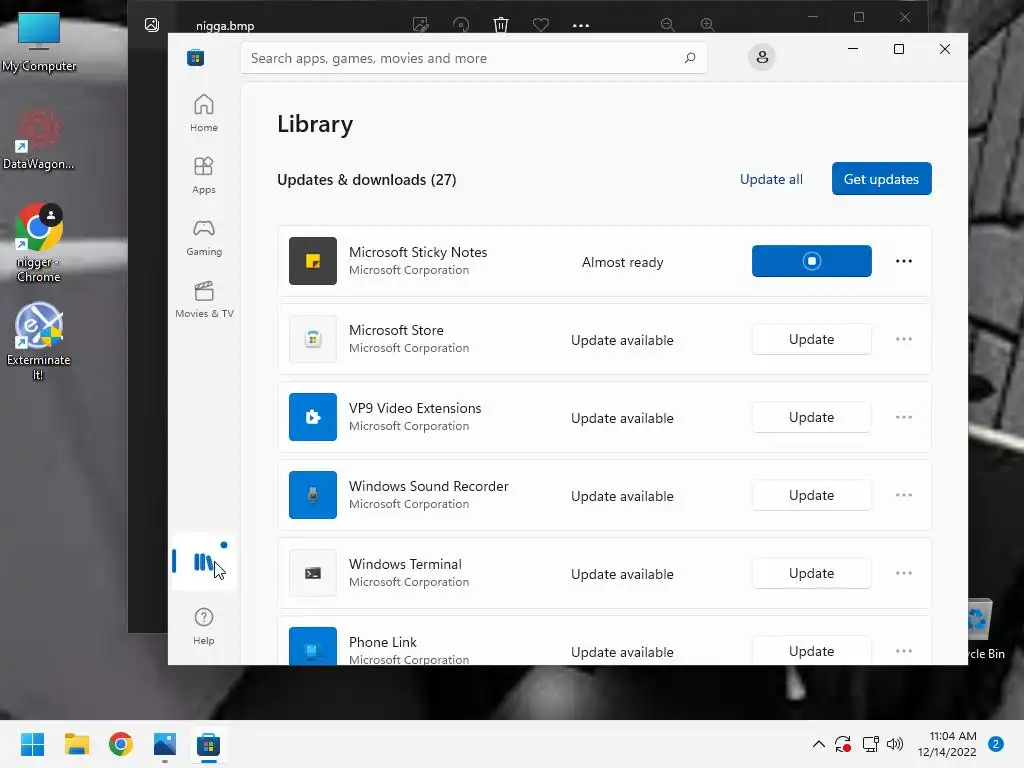Select the DataWagon desktop shortcut

39,139
